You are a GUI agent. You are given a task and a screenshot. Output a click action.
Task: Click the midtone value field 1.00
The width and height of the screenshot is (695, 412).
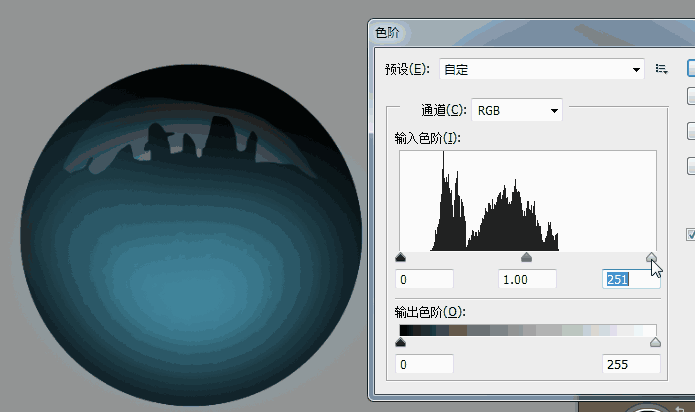click(x=527, y=280)
